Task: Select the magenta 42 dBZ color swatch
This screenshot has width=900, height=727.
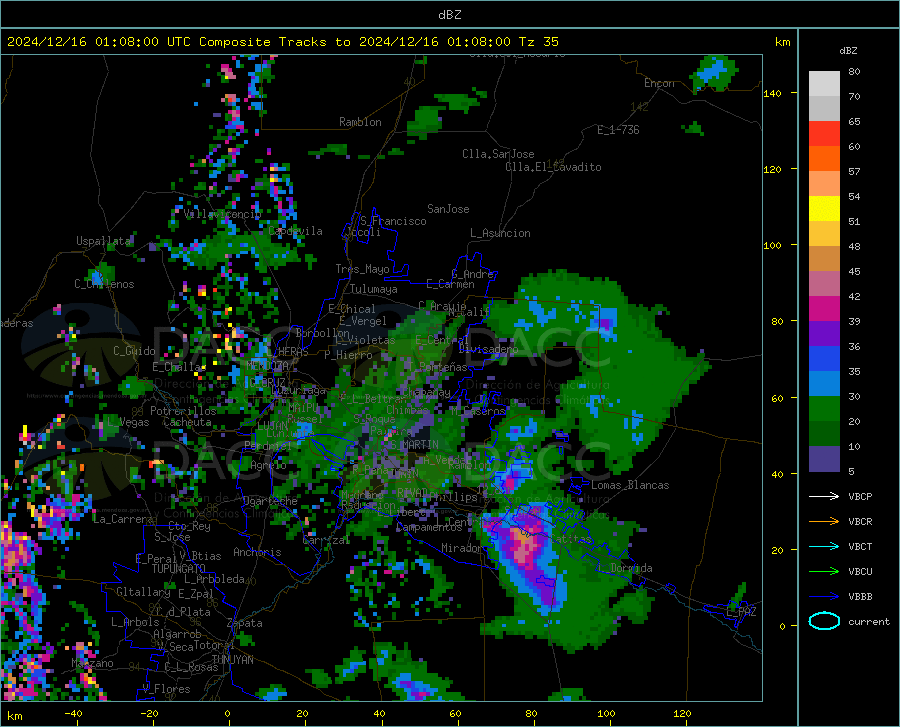Action: click(824, 309)
